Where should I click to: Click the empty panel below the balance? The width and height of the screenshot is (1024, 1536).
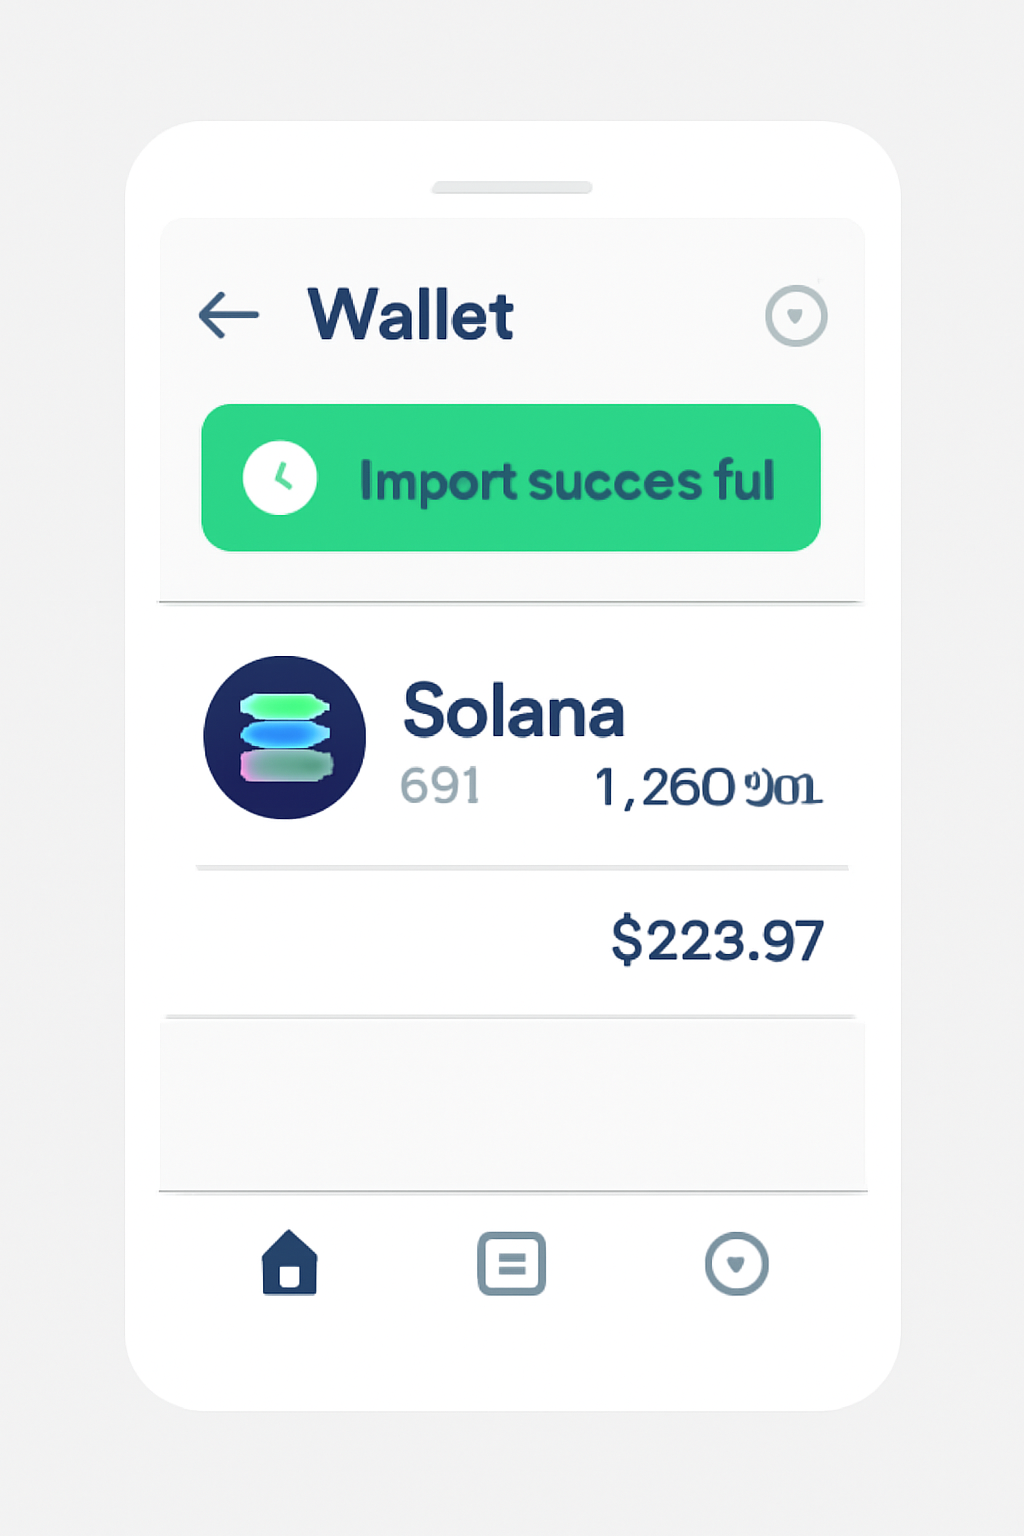pos(512,1104)
